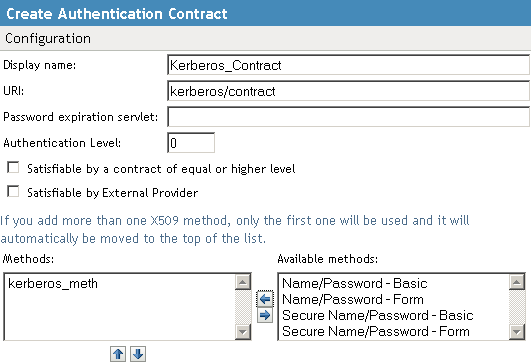Toggle Satisfiable by External Provider checkbox
Image resolution: width=531 pixels, height=362 pixels.
click(x=13, y=191)
